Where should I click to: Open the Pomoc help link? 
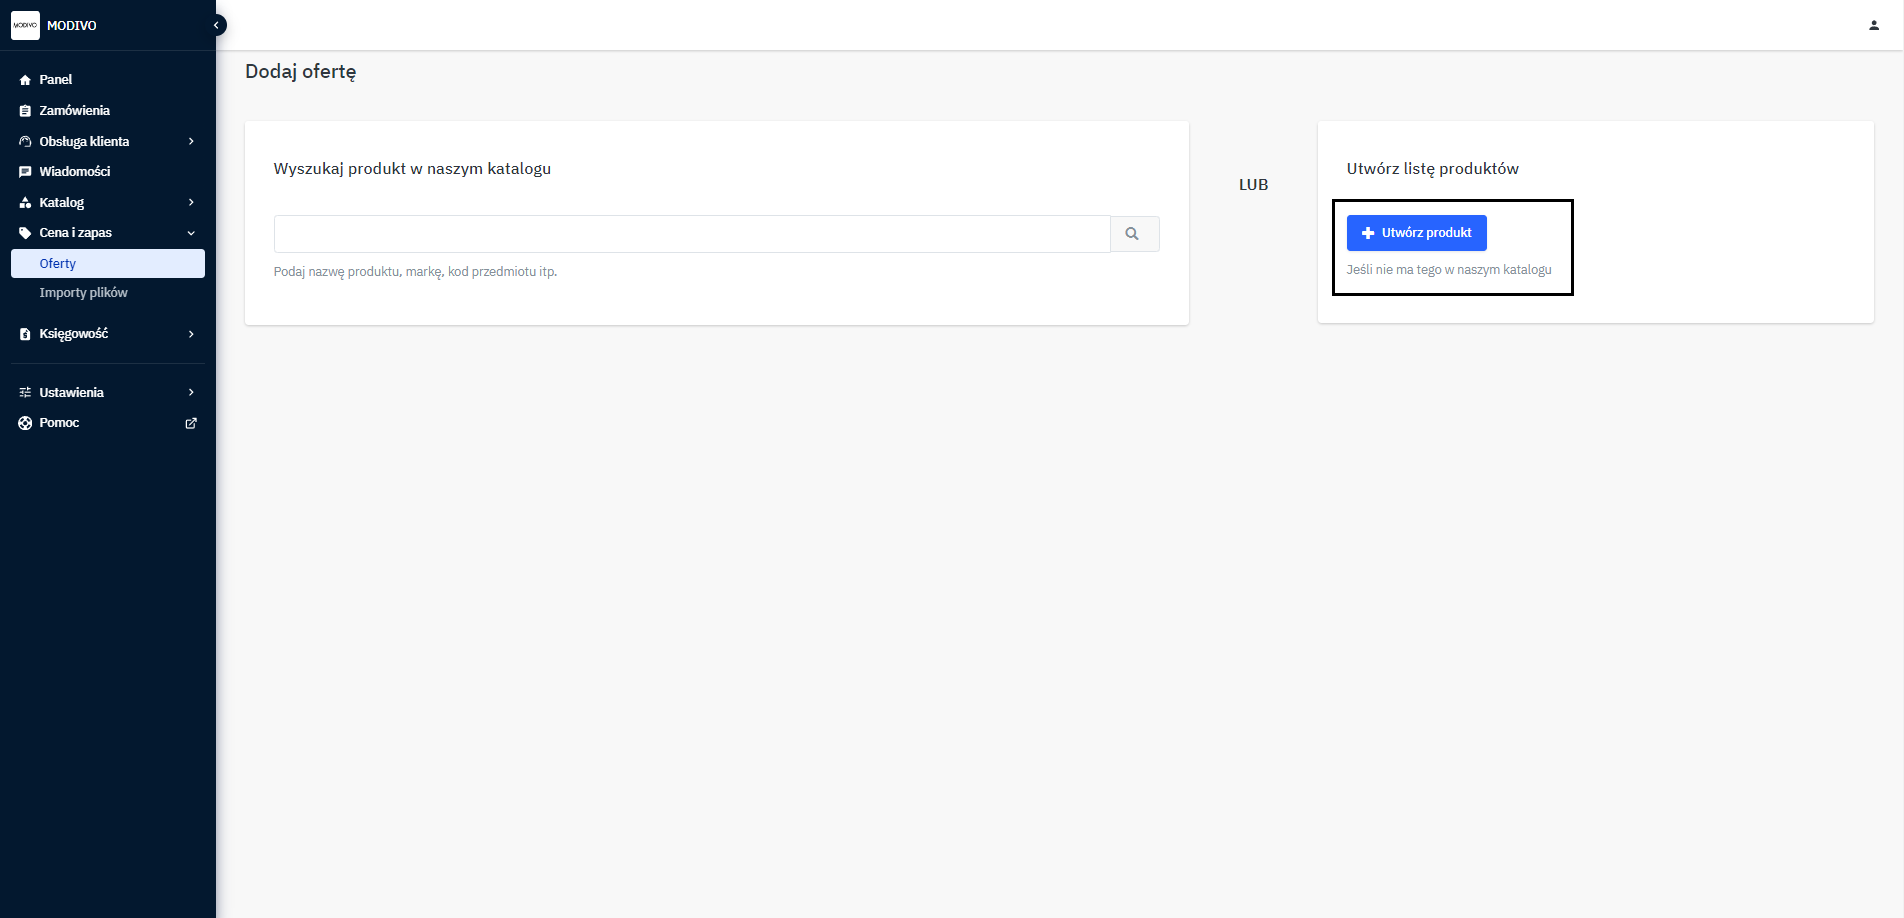pos(60,423)
